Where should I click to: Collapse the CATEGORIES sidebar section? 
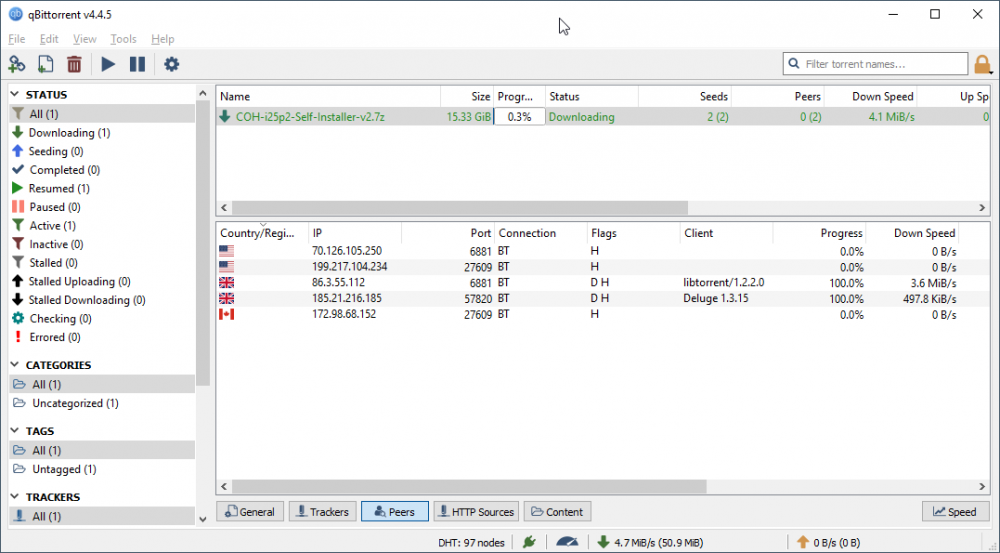point(16,365)
